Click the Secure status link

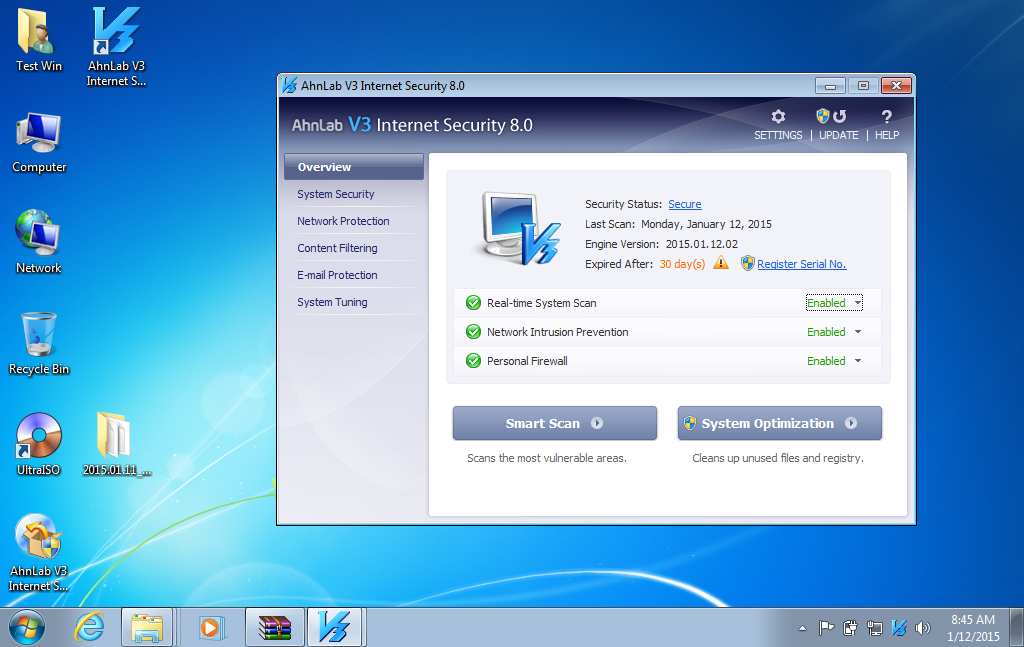pos(684,204)
